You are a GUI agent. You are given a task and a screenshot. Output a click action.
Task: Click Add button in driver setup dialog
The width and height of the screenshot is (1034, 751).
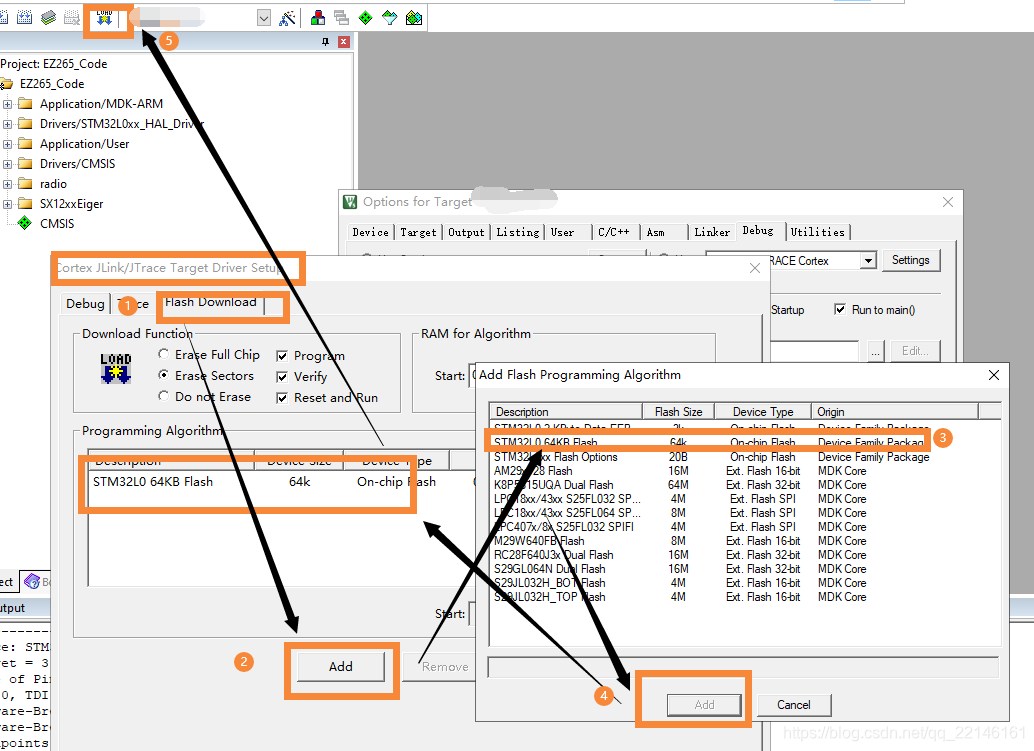point(341,667)
